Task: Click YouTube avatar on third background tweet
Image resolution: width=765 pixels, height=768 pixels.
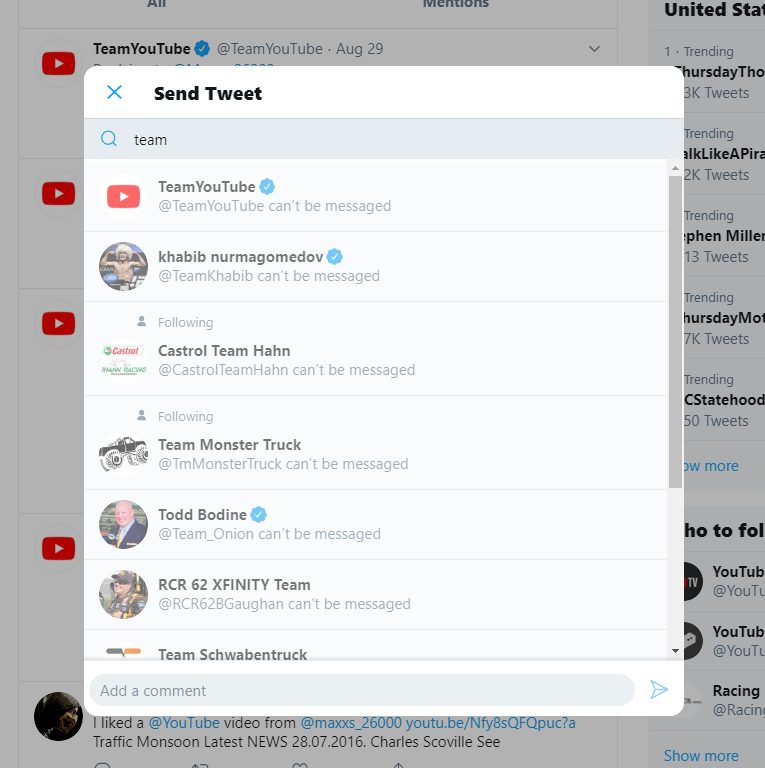Action: pos(58,324)
